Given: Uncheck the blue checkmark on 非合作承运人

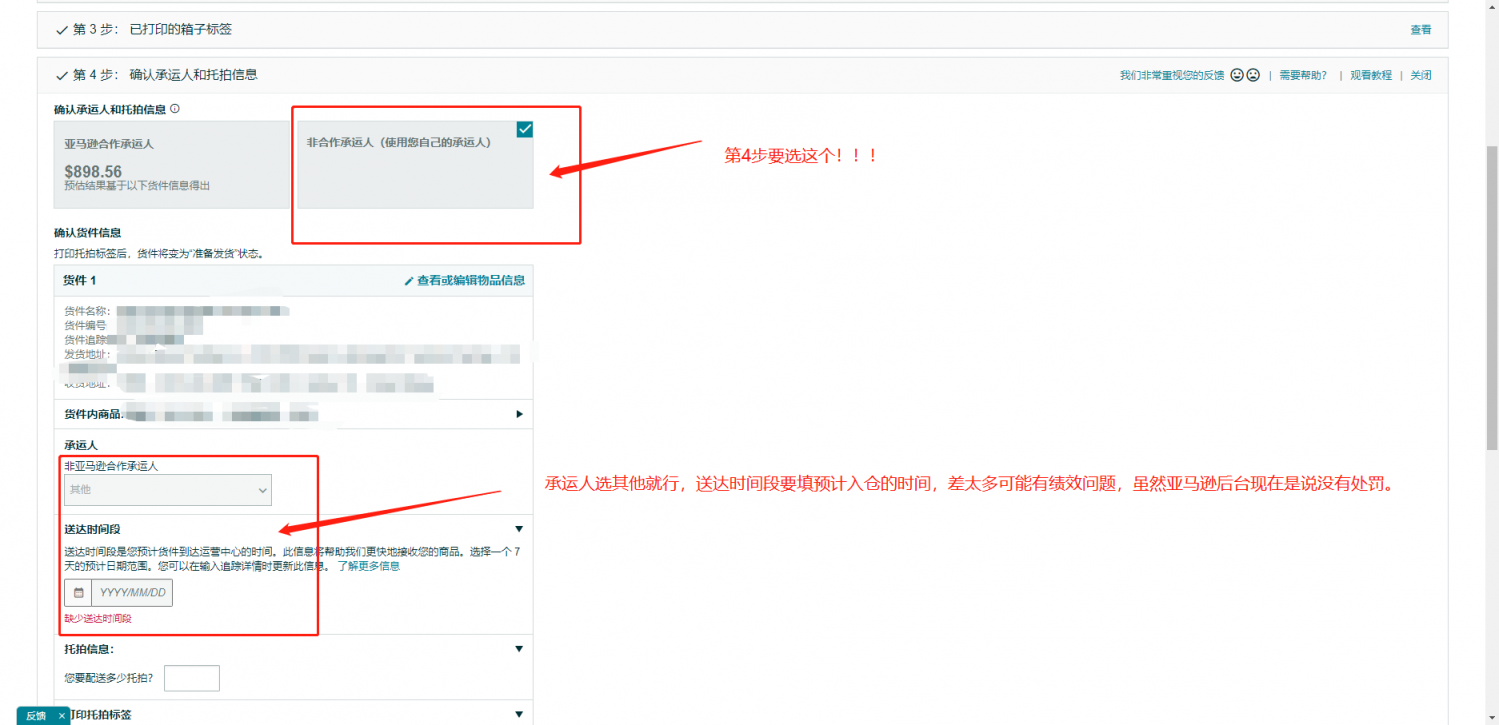Looking at the screenshot, I should pyautogui.click(x=525, y=129).
